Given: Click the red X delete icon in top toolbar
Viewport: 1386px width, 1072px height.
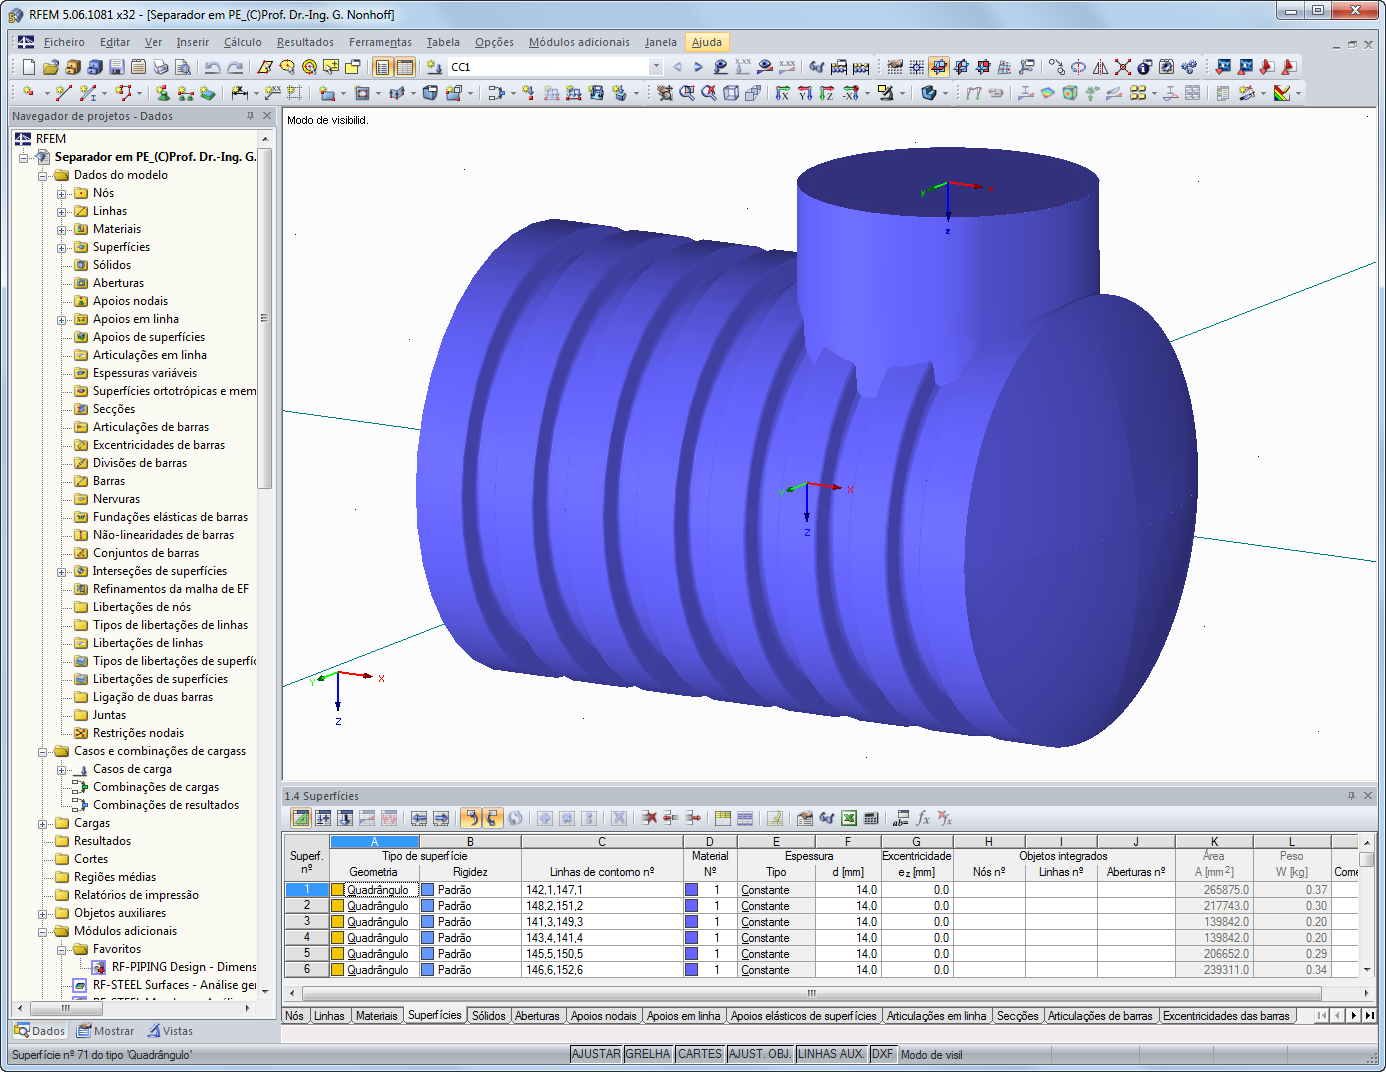Looking at the screenshot, I should pos(1123,67).
